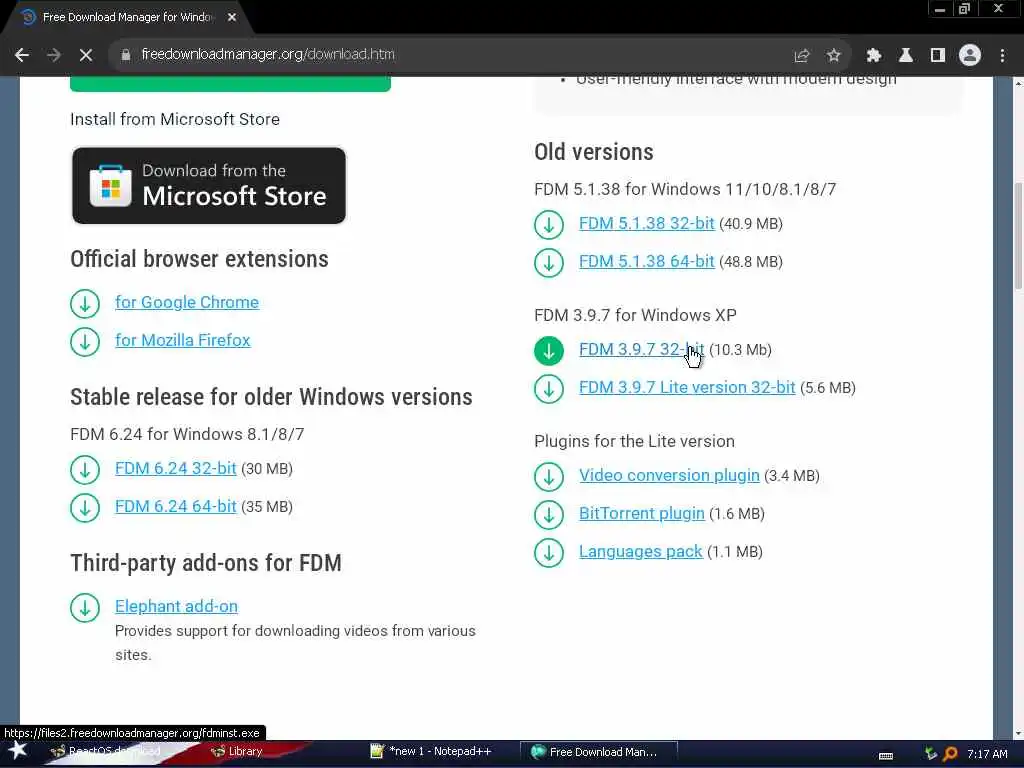This screenshot has width=1024, height=768.
Task: Click the download icon next to BitTorrent plugin
Action: pos(549,515)
